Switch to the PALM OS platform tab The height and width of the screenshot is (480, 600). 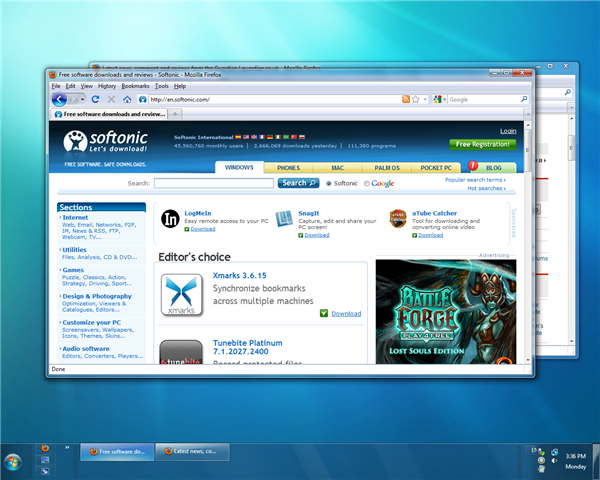(x=387, y=168)
